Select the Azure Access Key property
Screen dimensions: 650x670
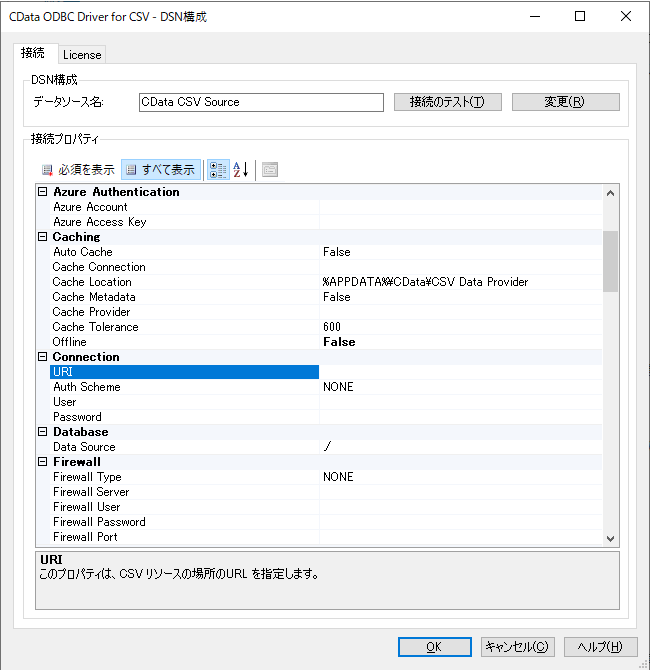point(184,222)
